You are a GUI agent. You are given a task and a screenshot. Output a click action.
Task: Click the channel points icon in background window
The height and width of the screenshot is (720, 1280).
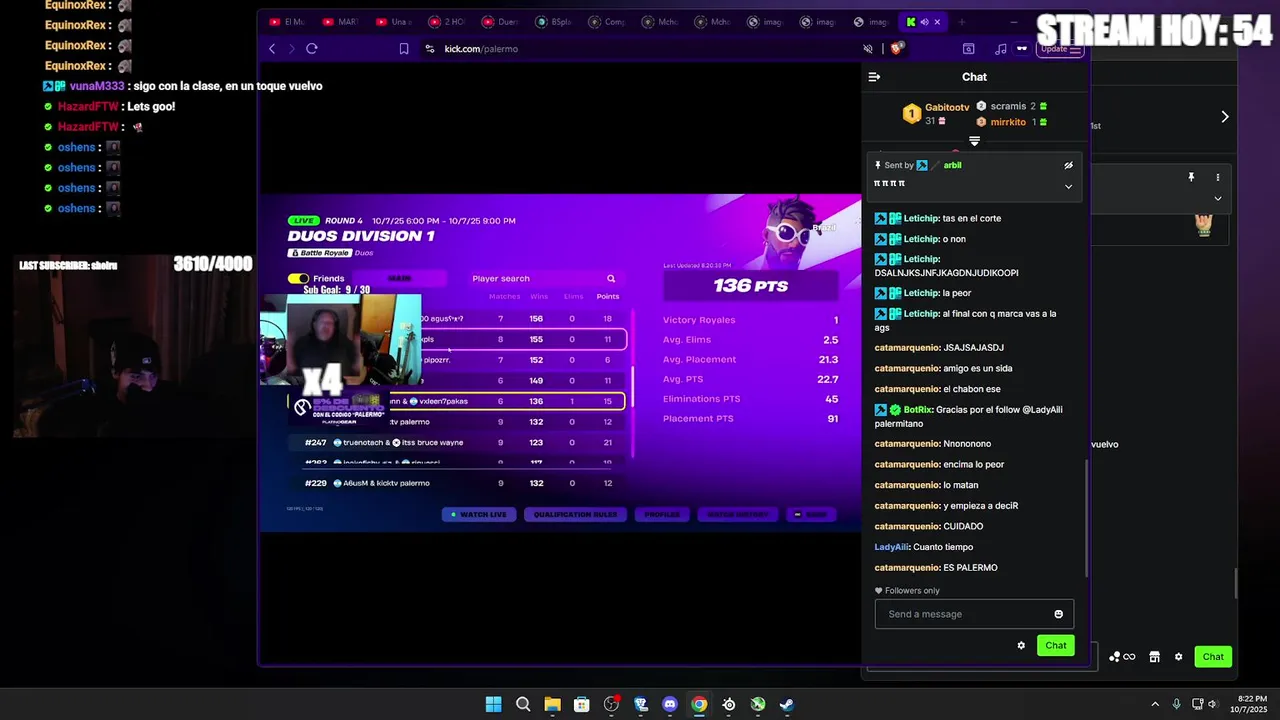pos(1121,657)
